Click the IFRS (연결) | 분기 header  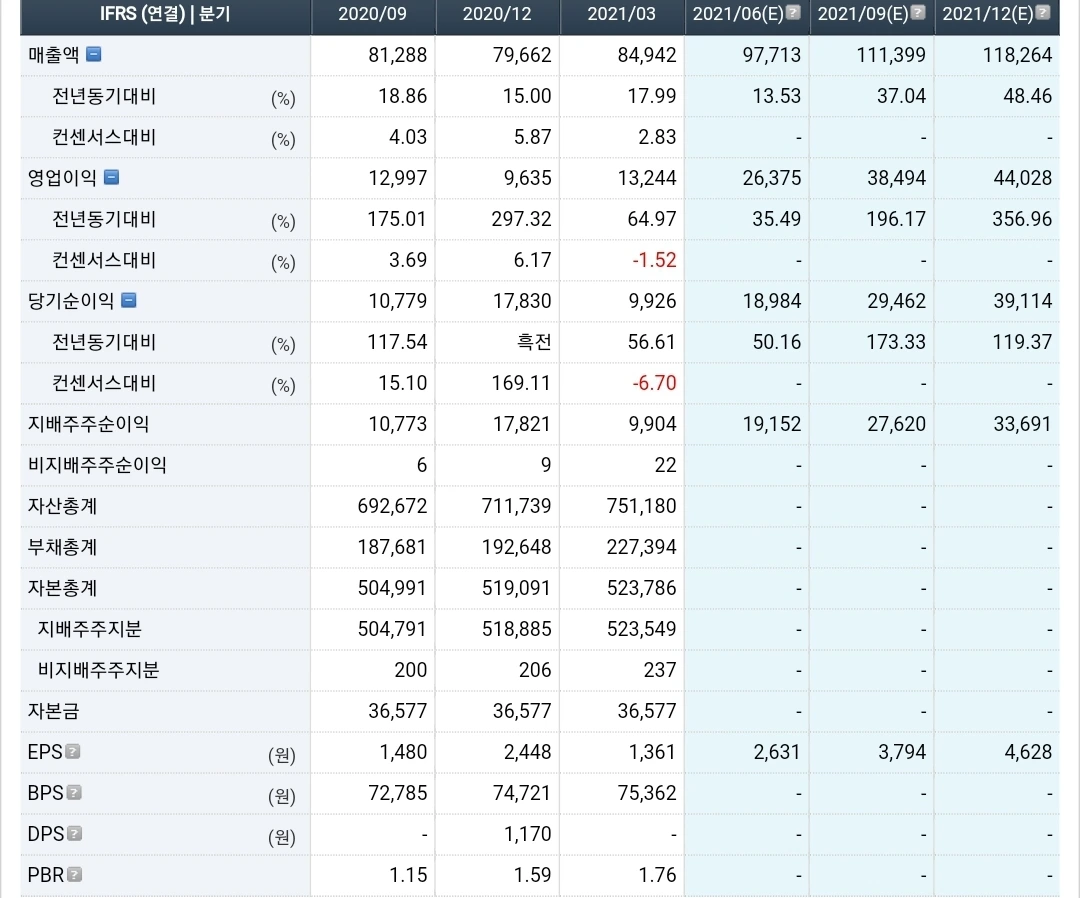point(165,14)
